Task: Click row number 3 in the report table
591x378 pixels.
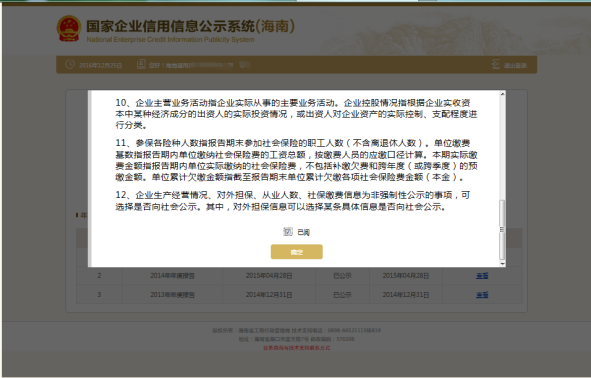Action: tap(99, 294)
